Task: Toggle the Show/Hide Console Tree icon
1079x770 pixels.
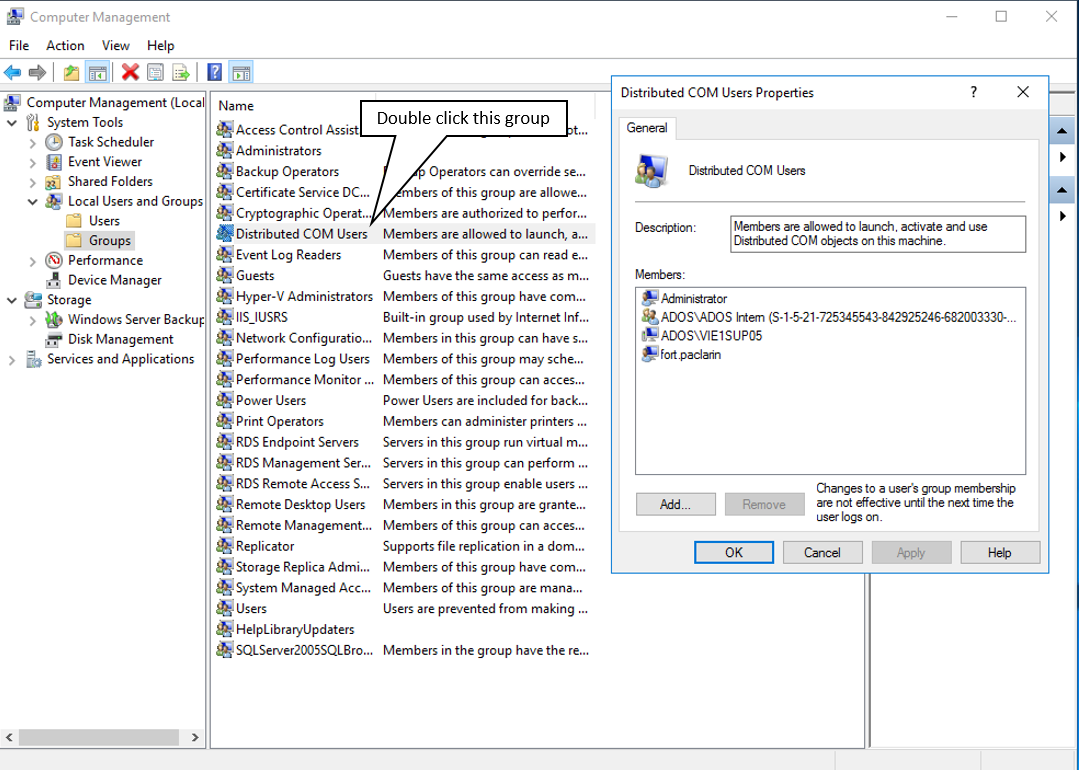Action: point(98,72)
